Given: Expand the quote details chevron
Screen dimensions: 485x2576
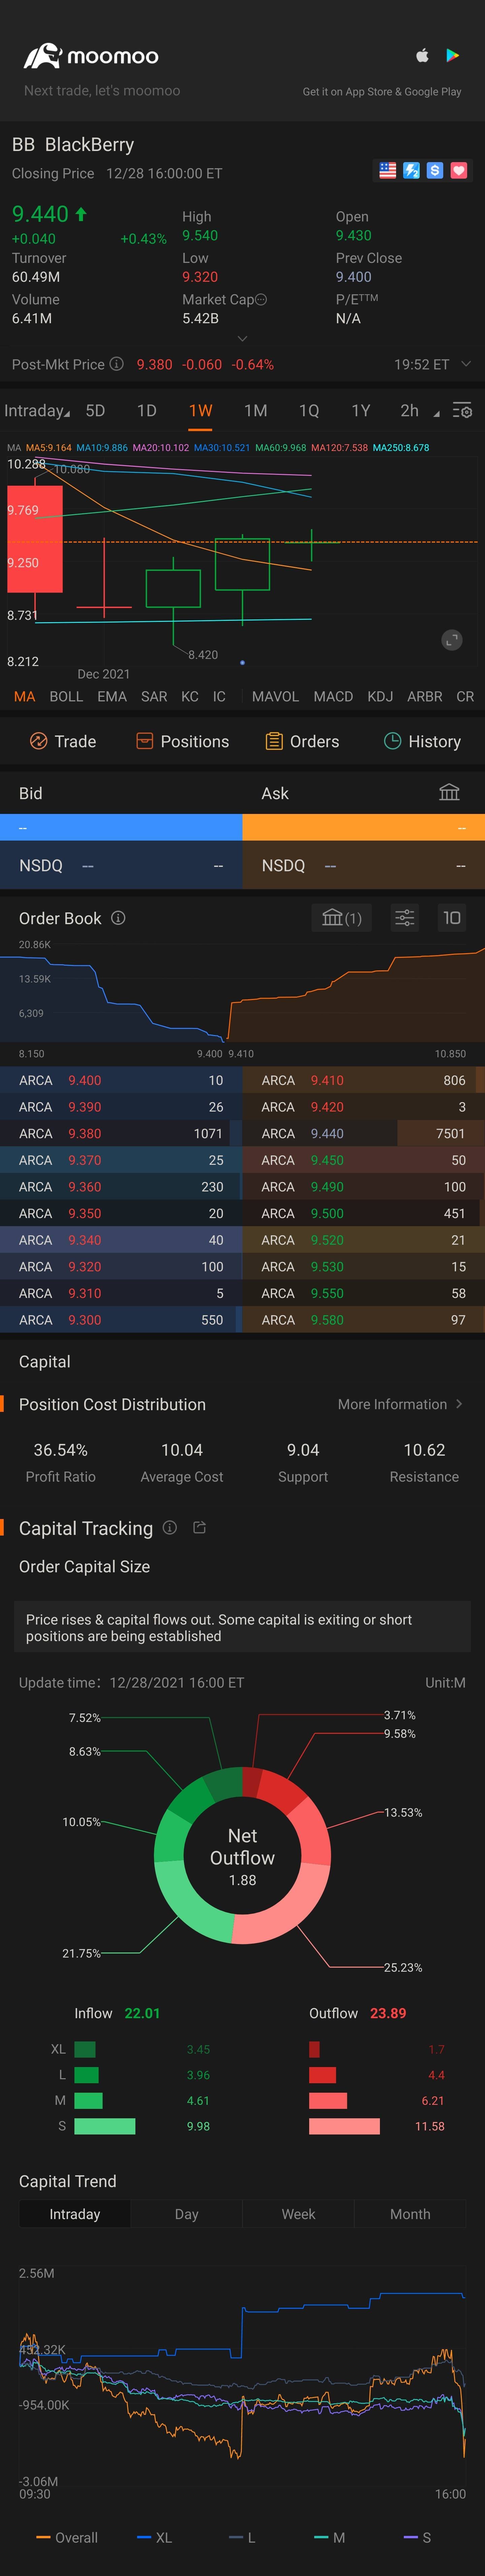Looking at the screenshot, I should (242, 339).
